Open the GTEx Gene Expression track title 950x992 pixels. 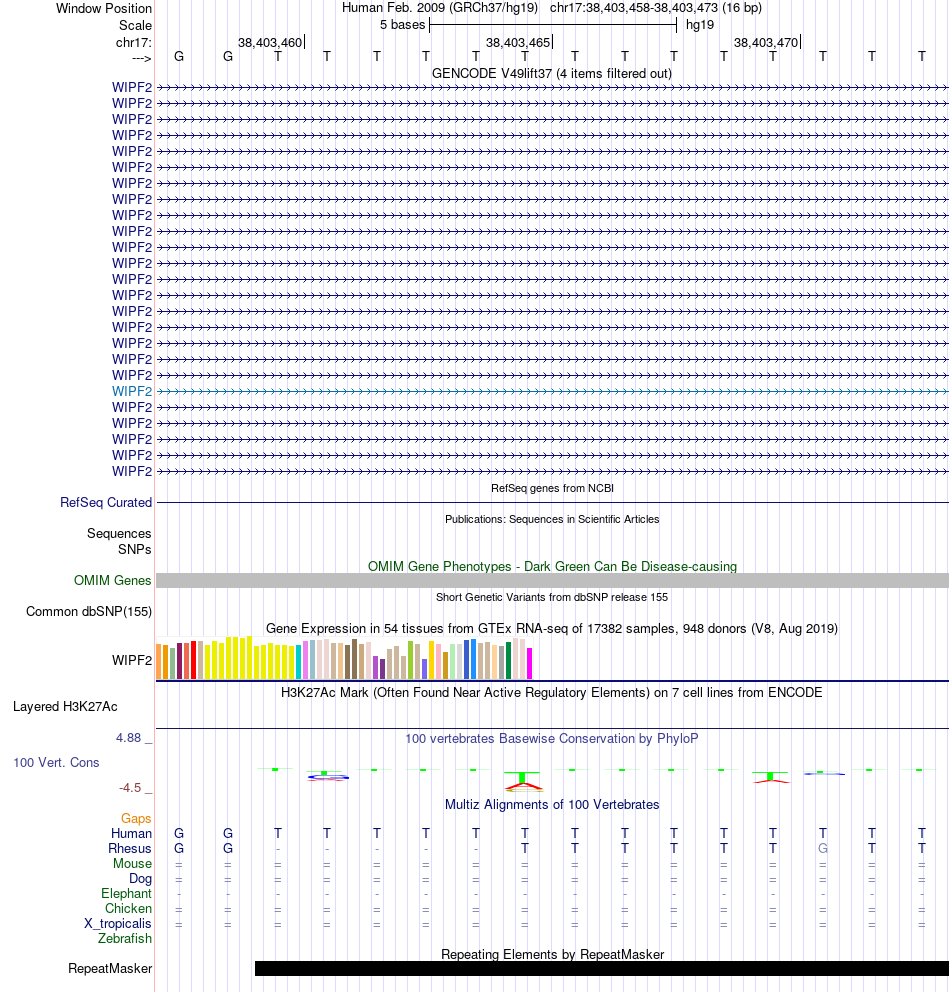pos(552,628)
